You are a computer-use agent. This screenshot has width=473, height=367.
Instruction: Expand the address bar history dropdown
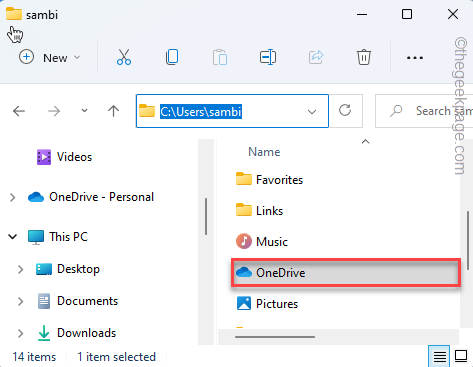(x=312, y=112)
